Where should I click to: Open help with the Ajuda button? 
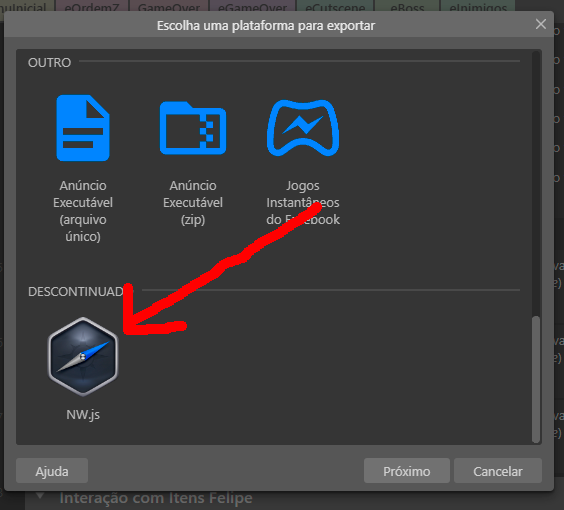[52, 471]
